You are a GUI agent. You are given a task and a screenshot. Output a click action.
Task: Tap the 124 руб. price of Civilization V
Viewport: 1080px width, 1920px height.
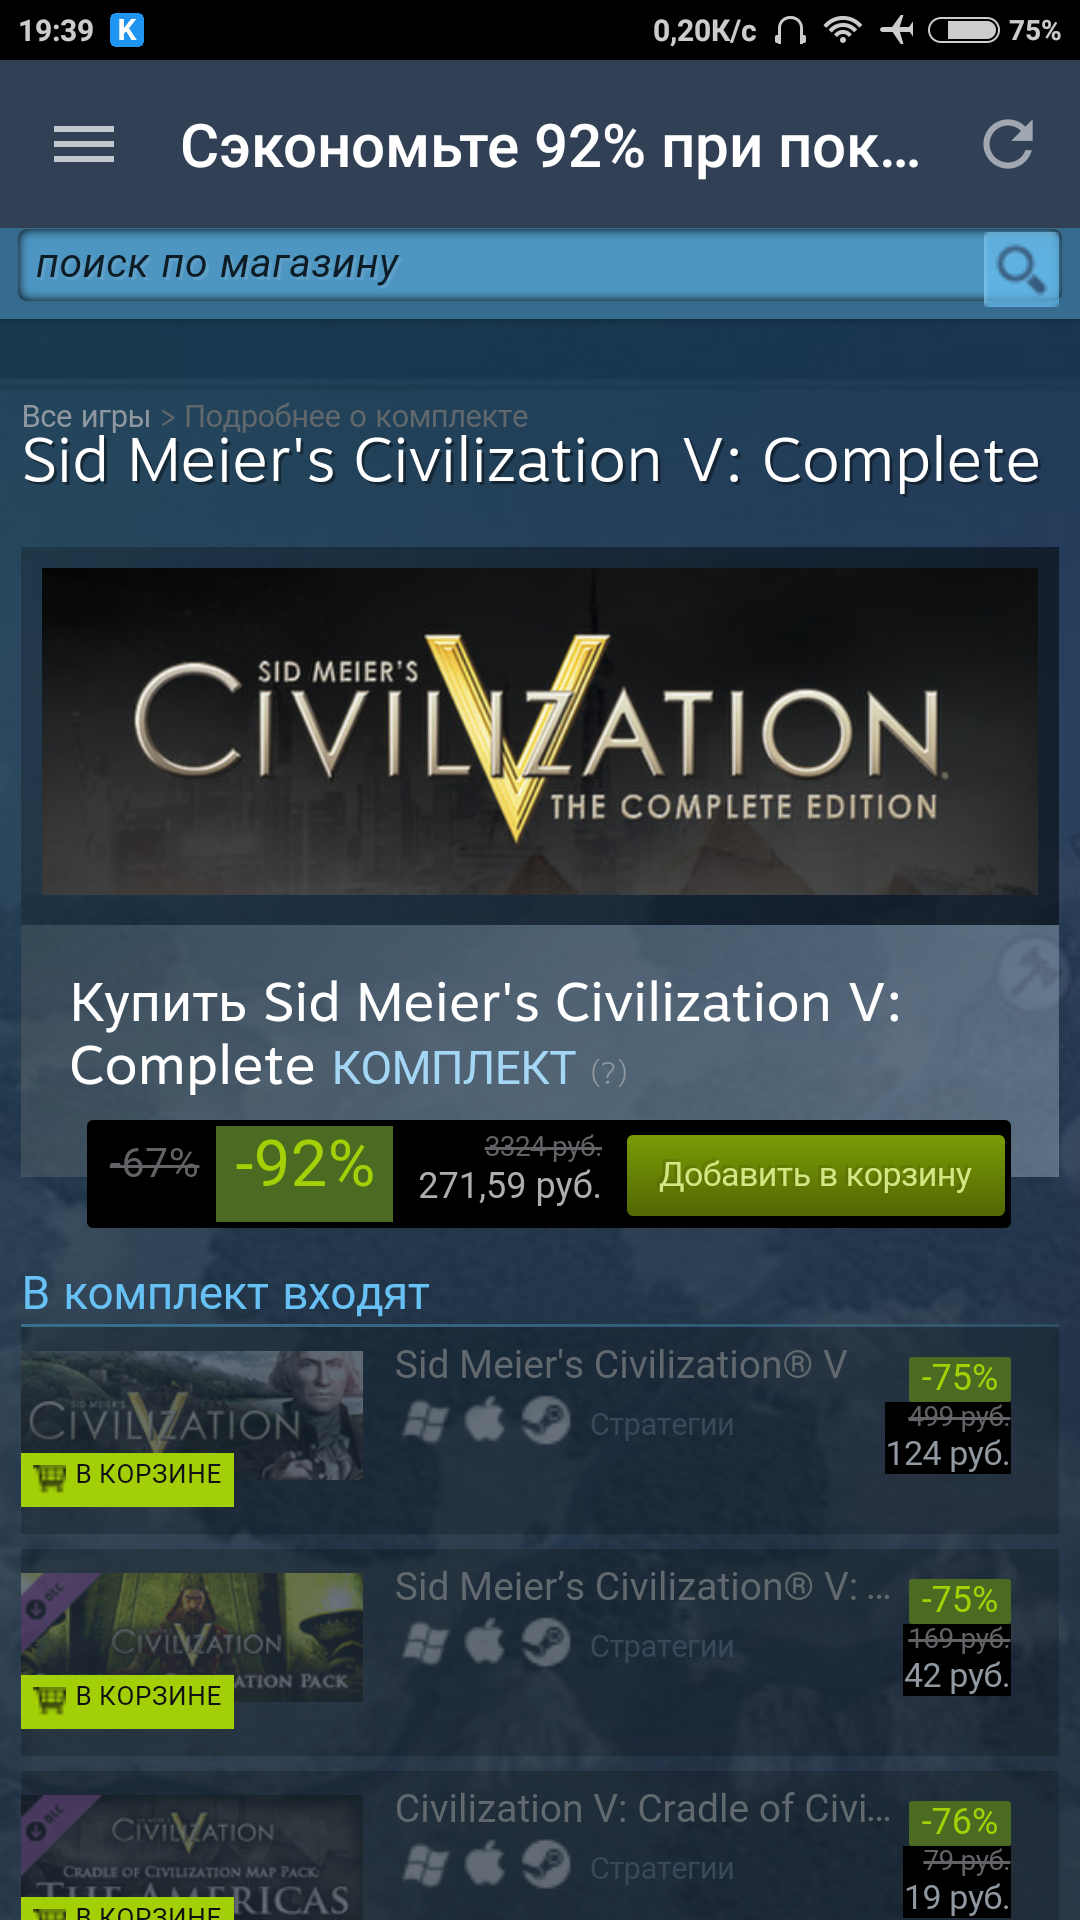(948, 1453)
